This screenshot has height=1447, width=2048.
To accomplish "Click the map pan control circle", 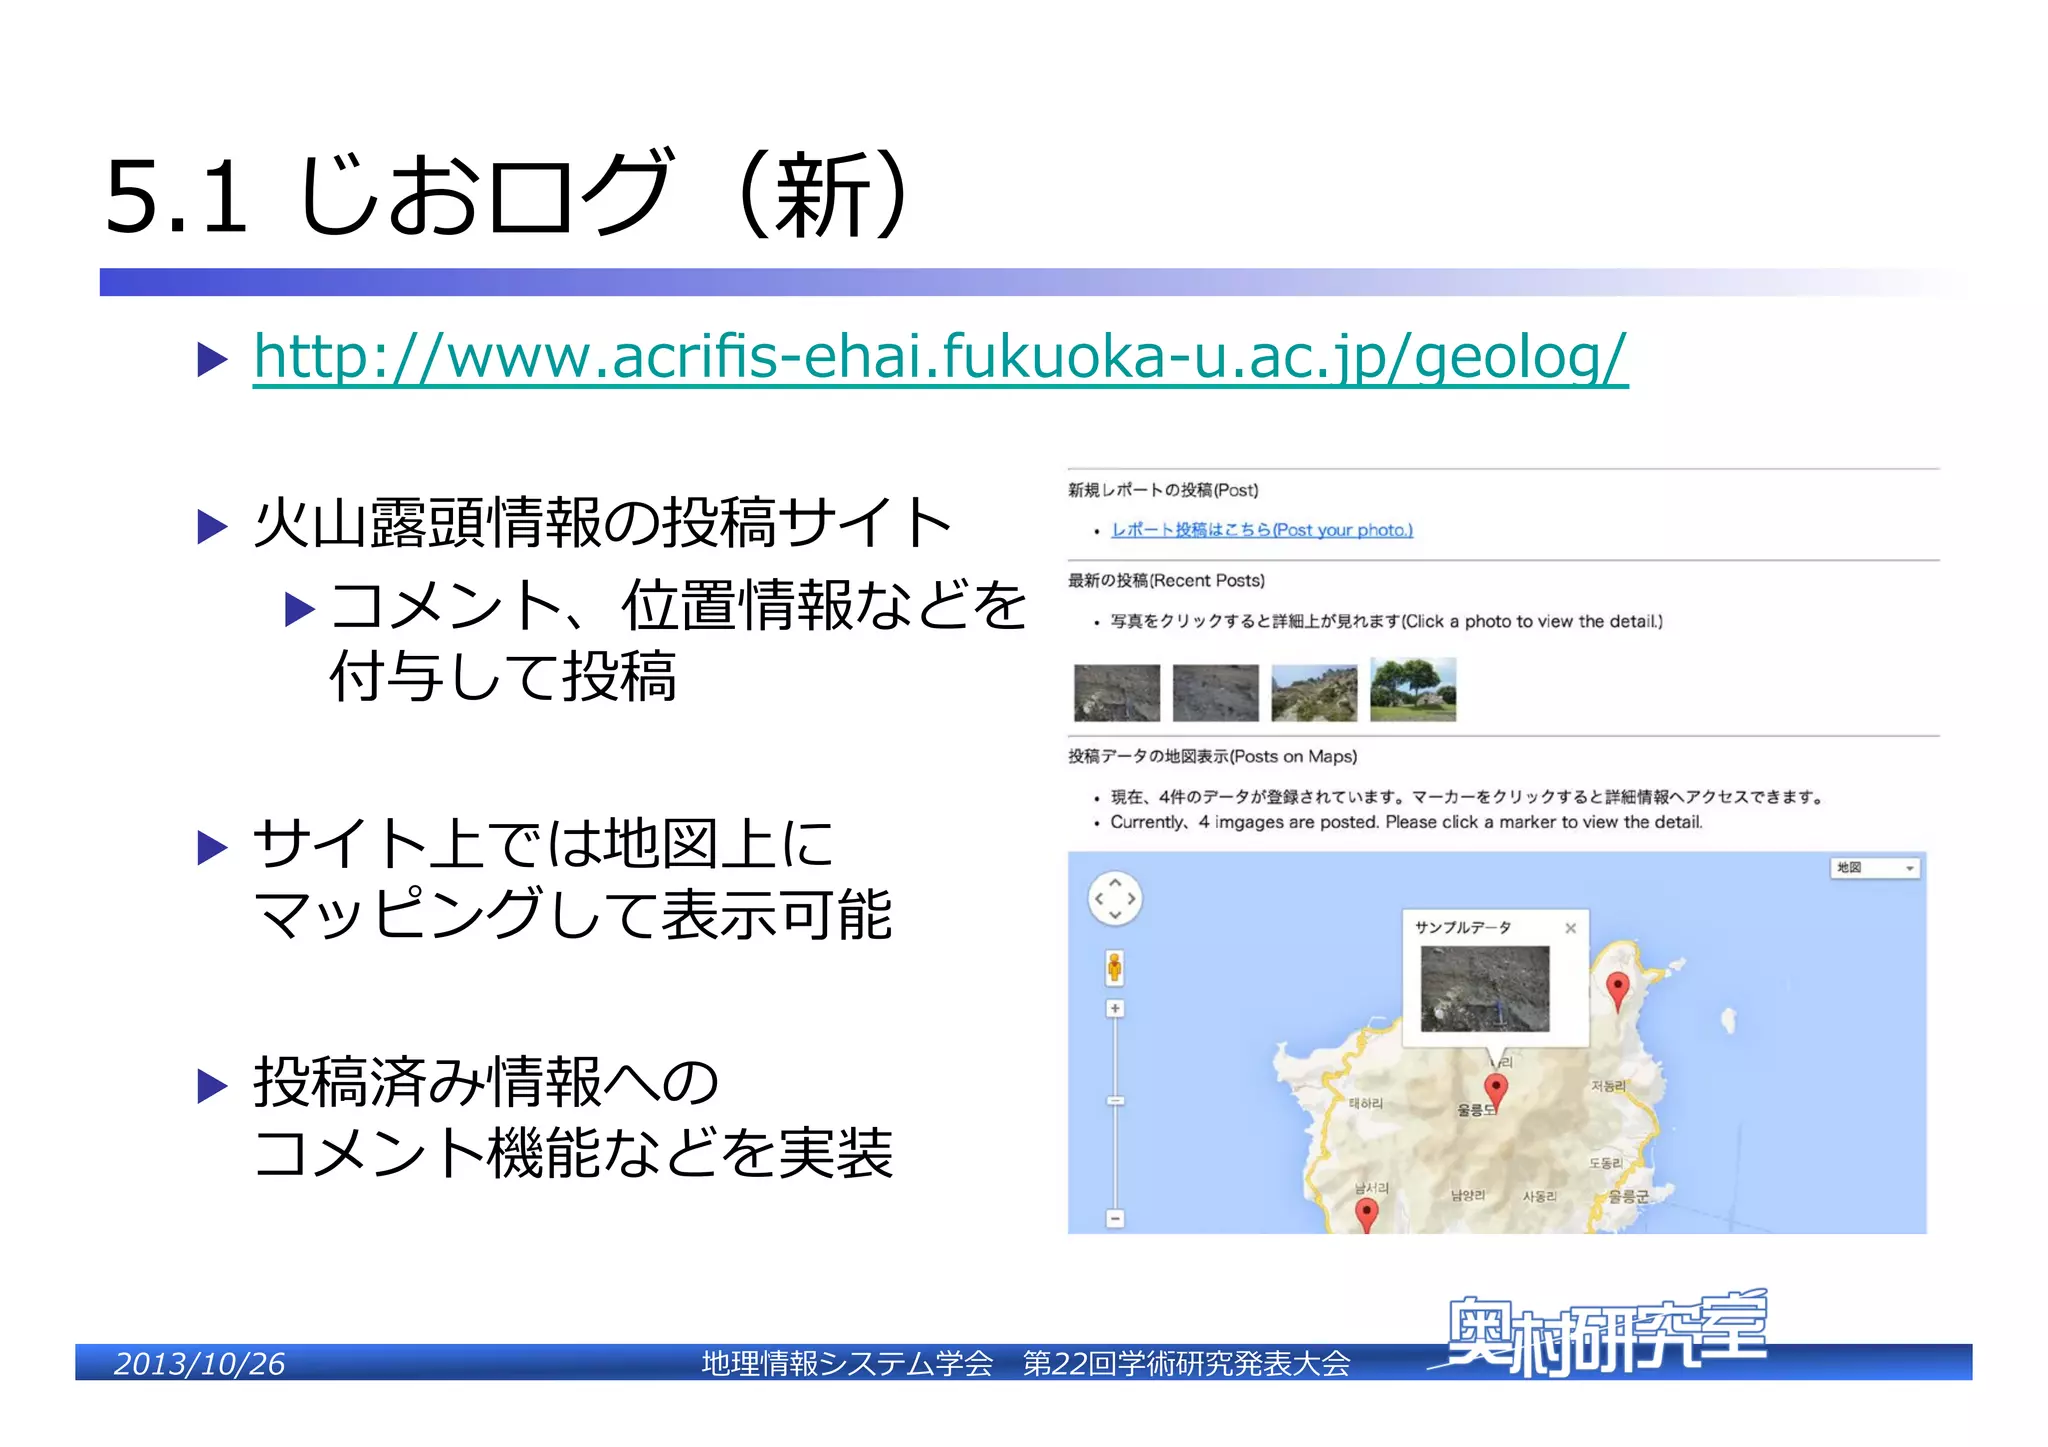I will (x=1114, y=898).
